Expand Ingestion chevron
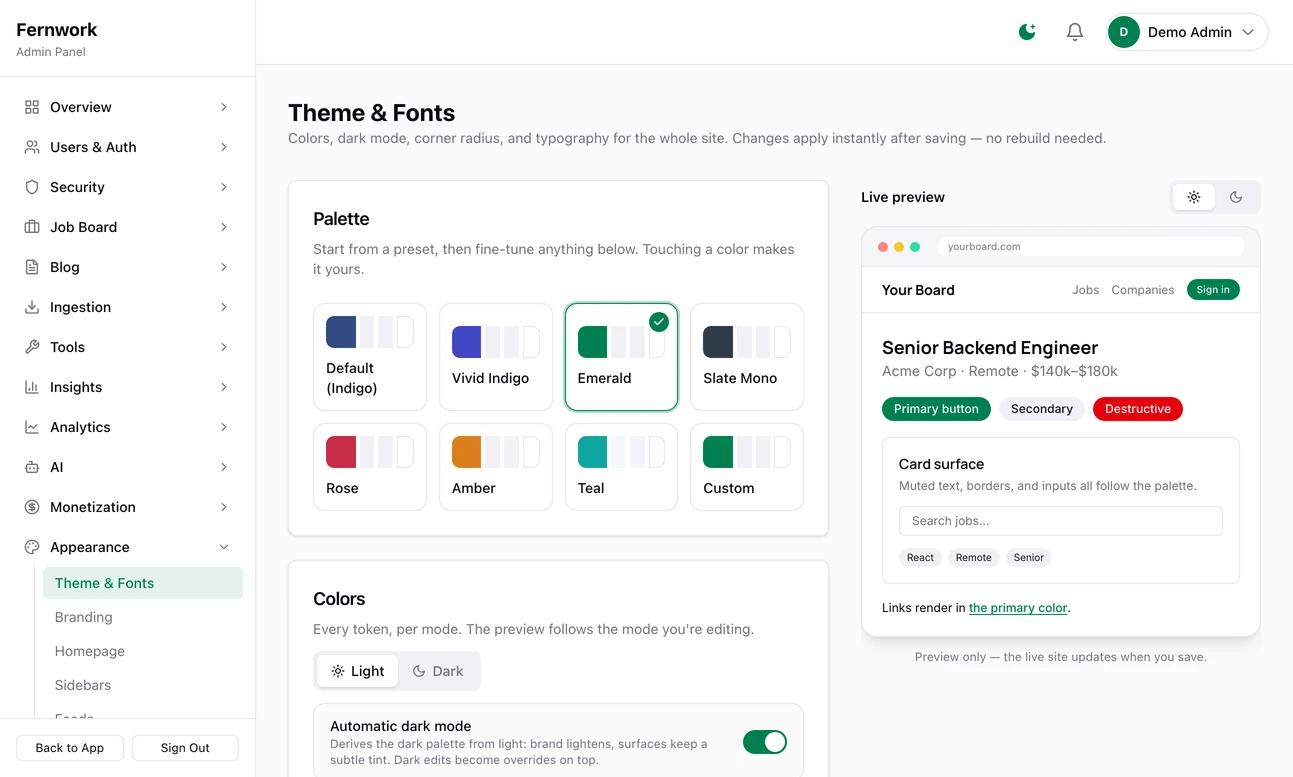1293x777 pixels. coord(224,307)
